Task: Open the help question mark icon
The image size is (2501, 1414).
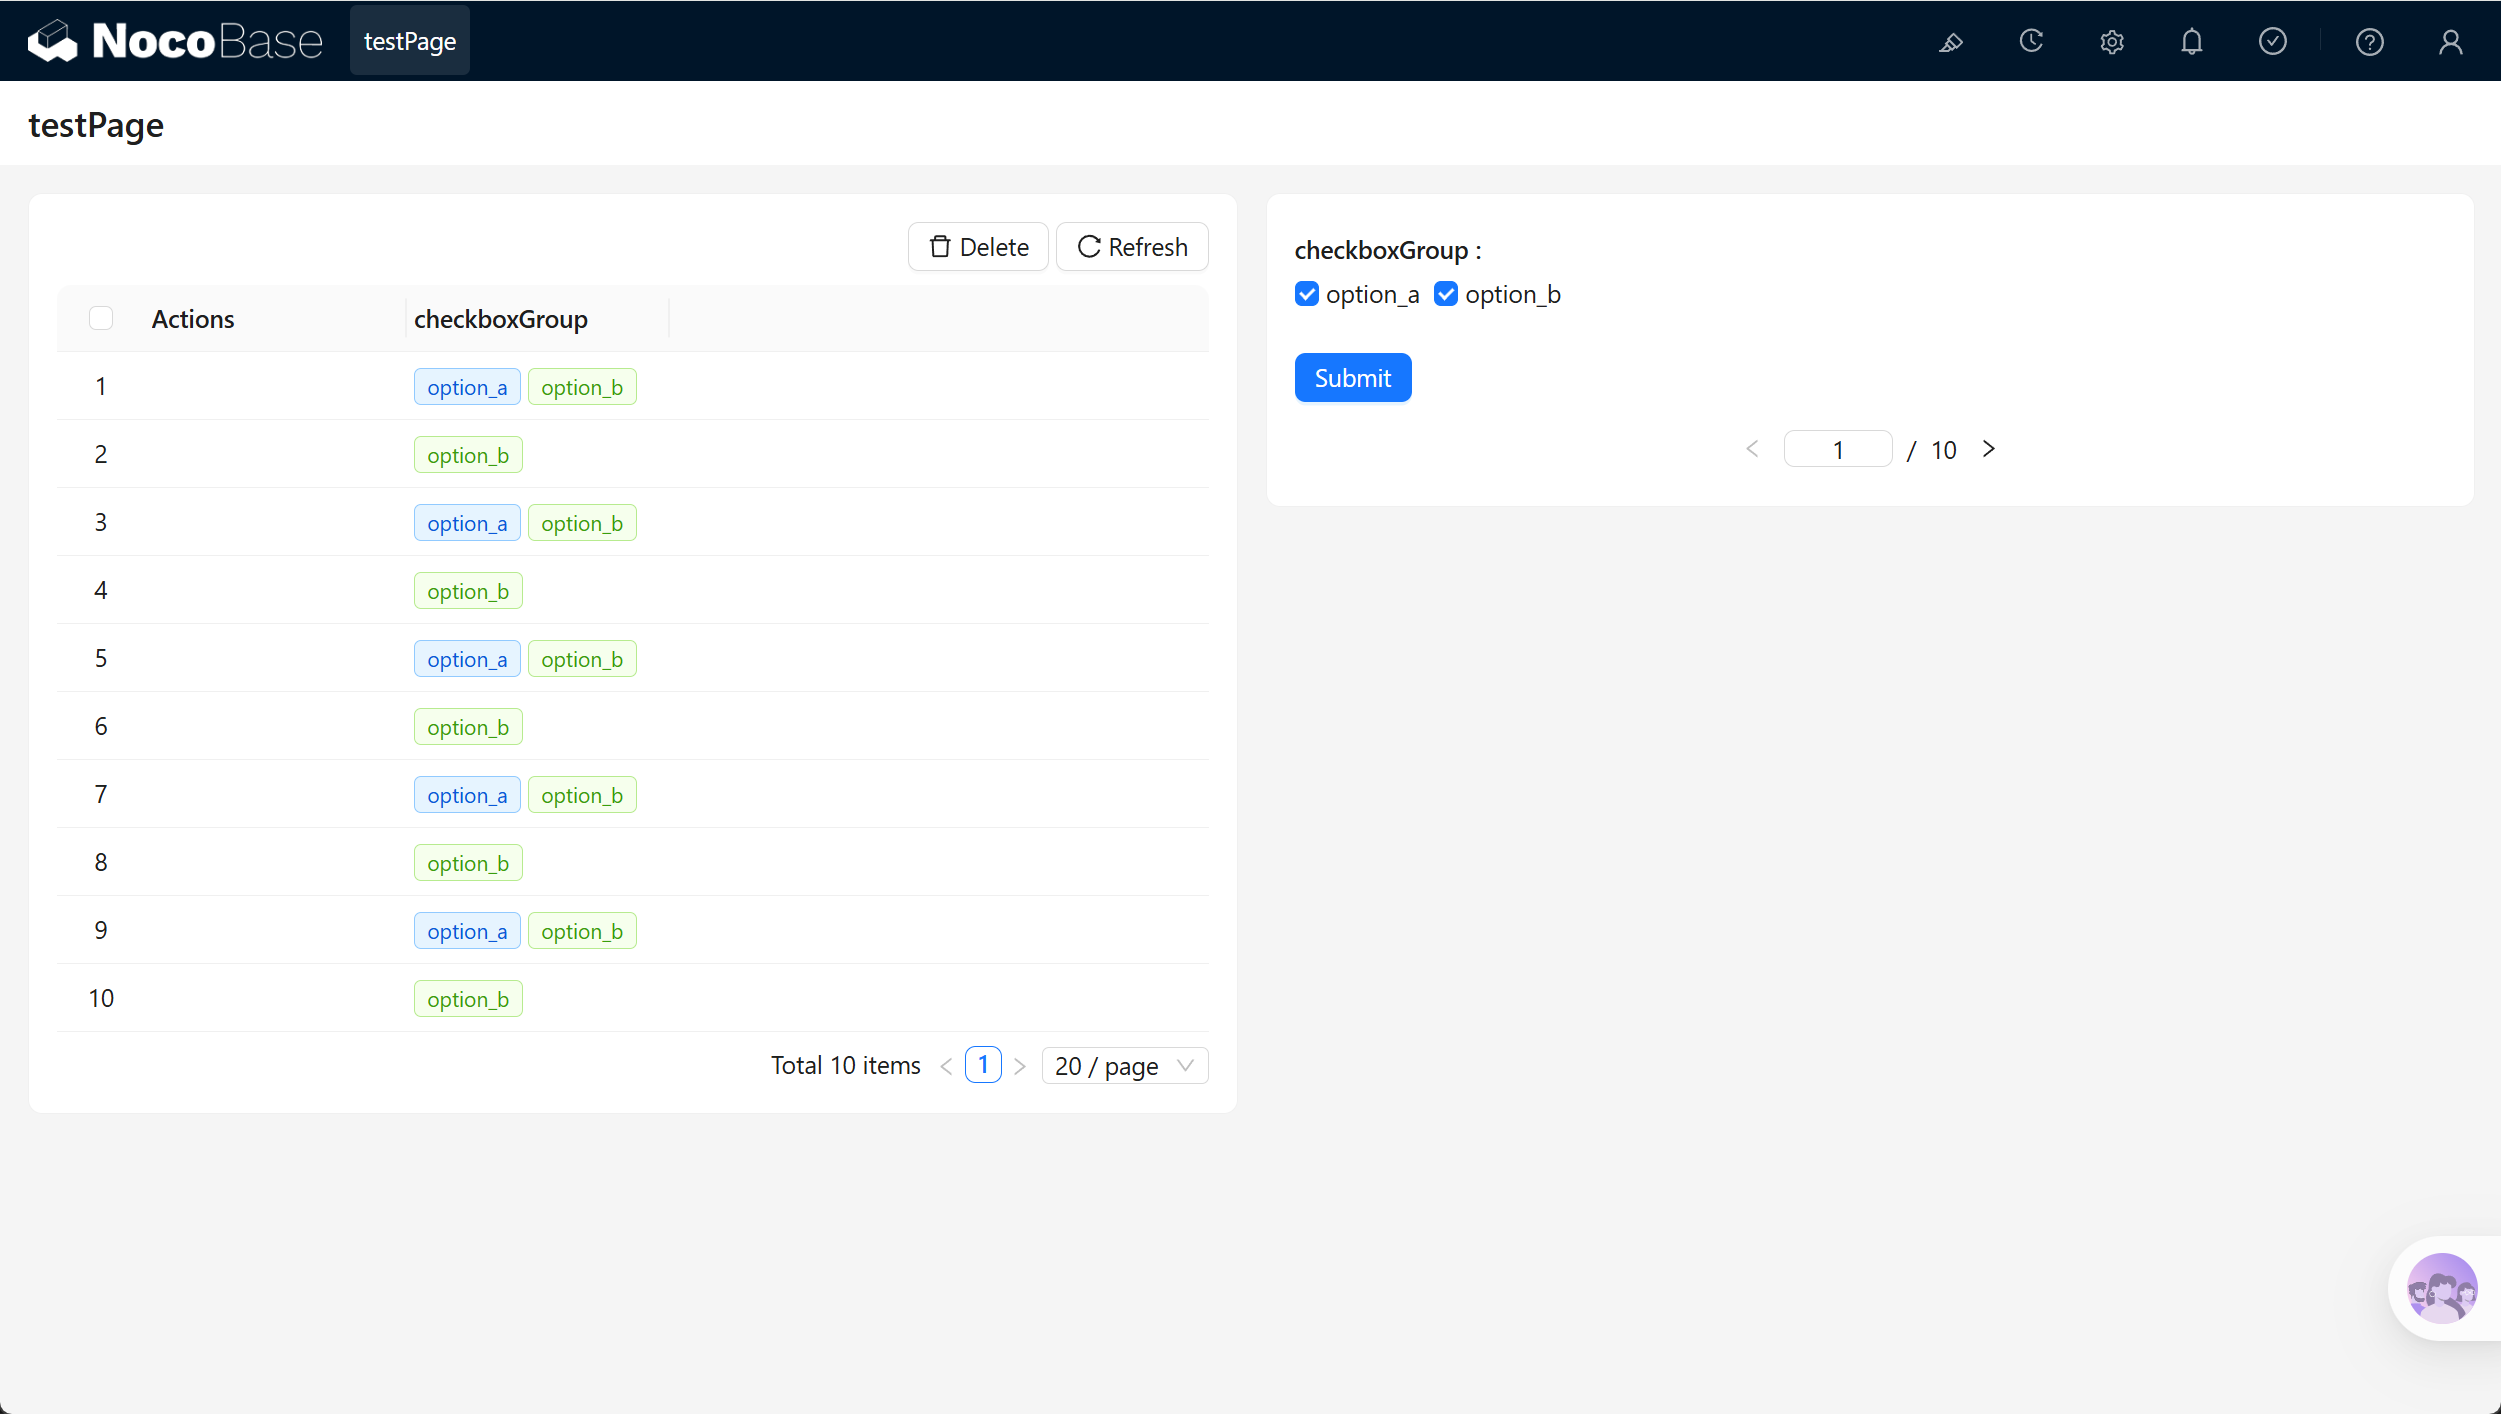Action: coord(2369,42)
